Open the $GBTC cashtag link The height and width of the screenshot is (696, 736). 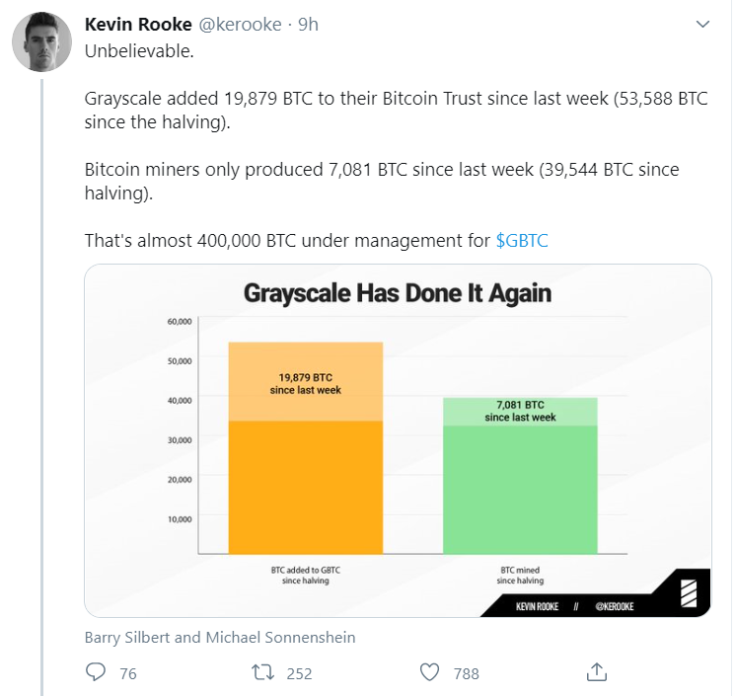point(522,240)
